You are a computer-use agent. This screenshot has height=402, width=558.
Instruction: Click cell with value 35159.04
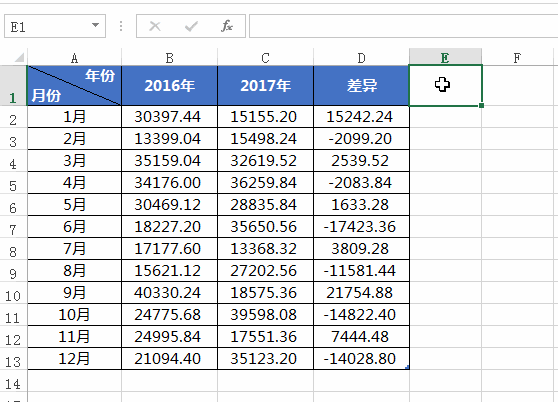(x=169, y=161)
